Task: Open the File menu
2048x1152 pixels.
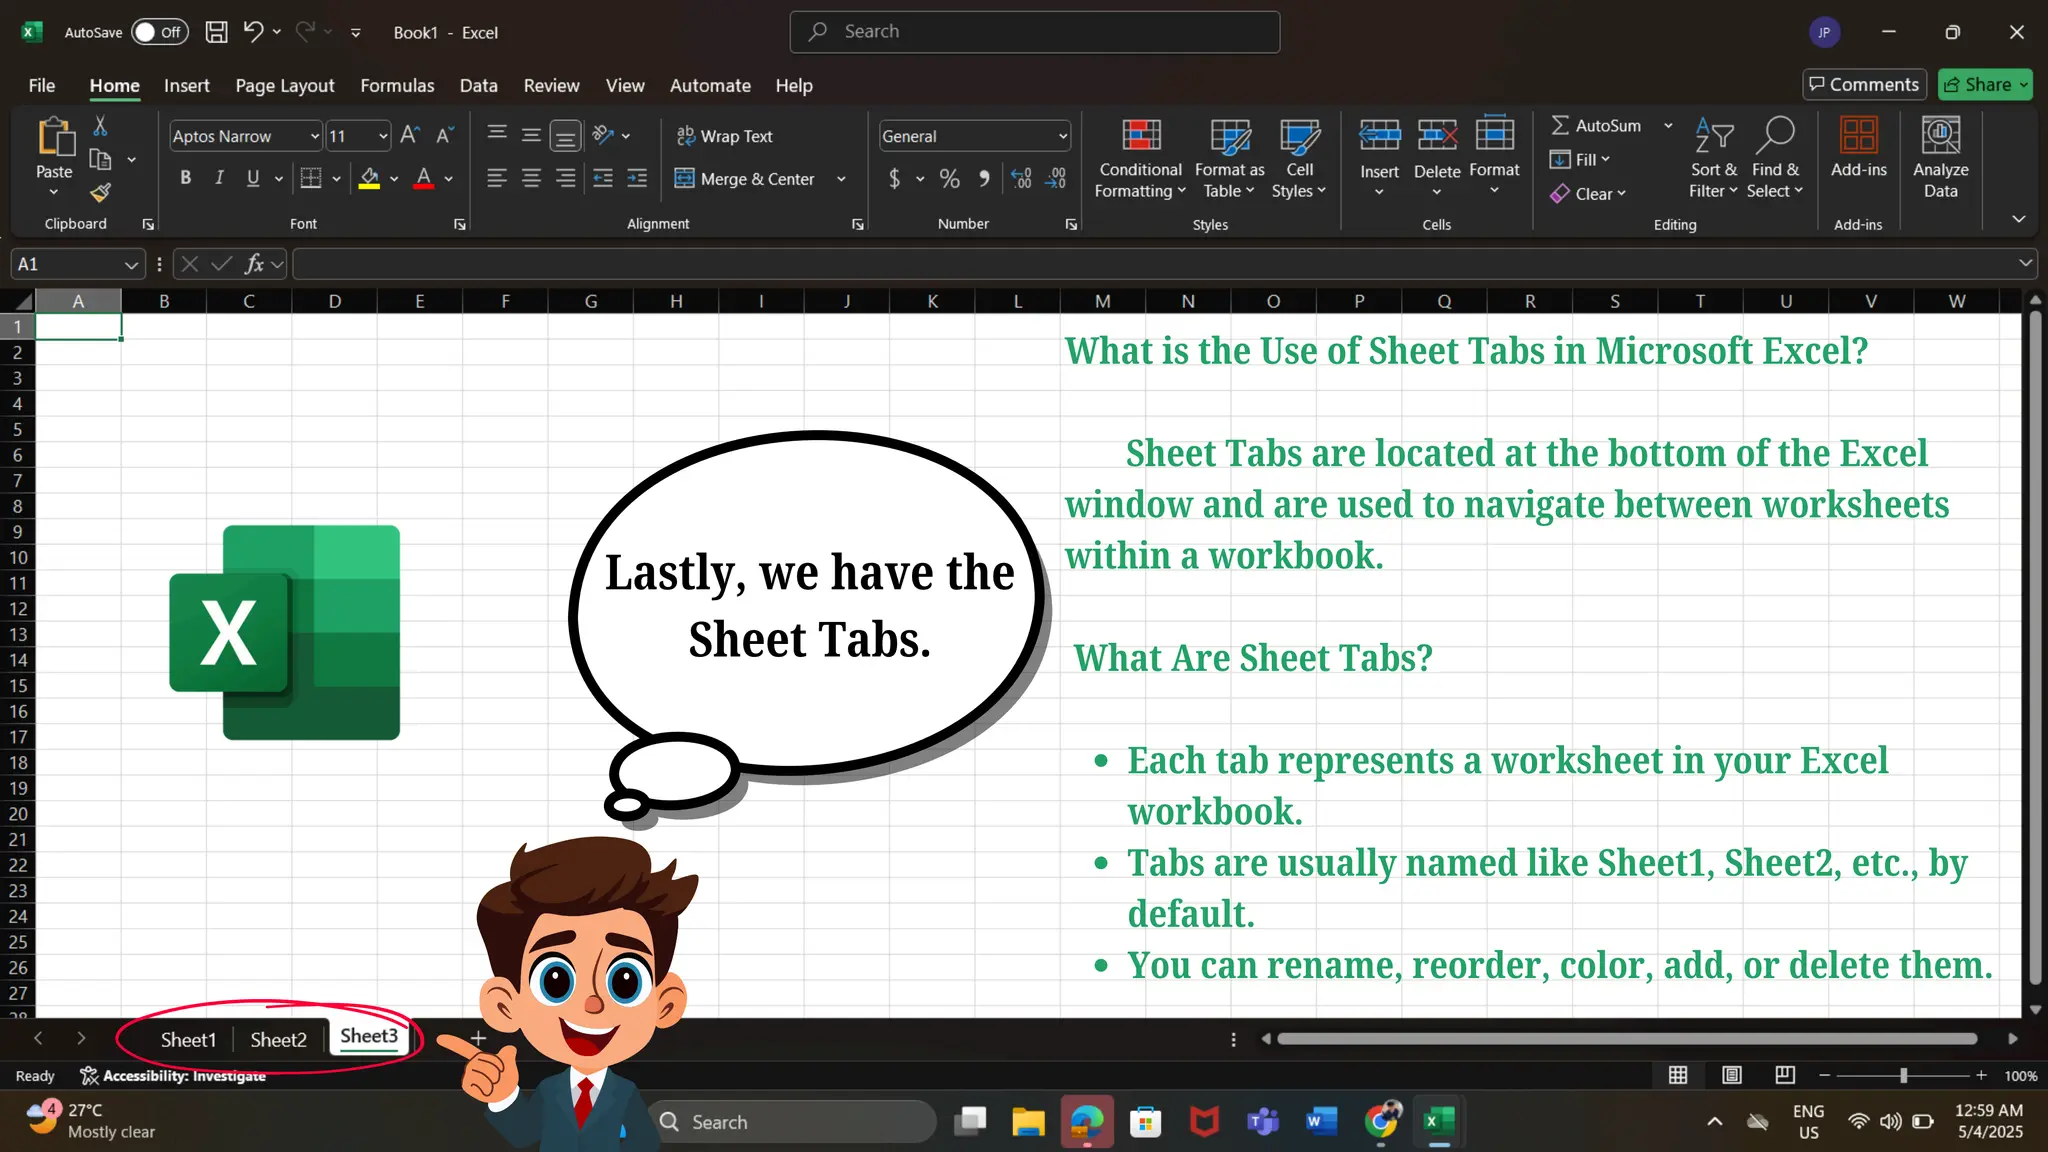Action: click(x=42, y=85)
